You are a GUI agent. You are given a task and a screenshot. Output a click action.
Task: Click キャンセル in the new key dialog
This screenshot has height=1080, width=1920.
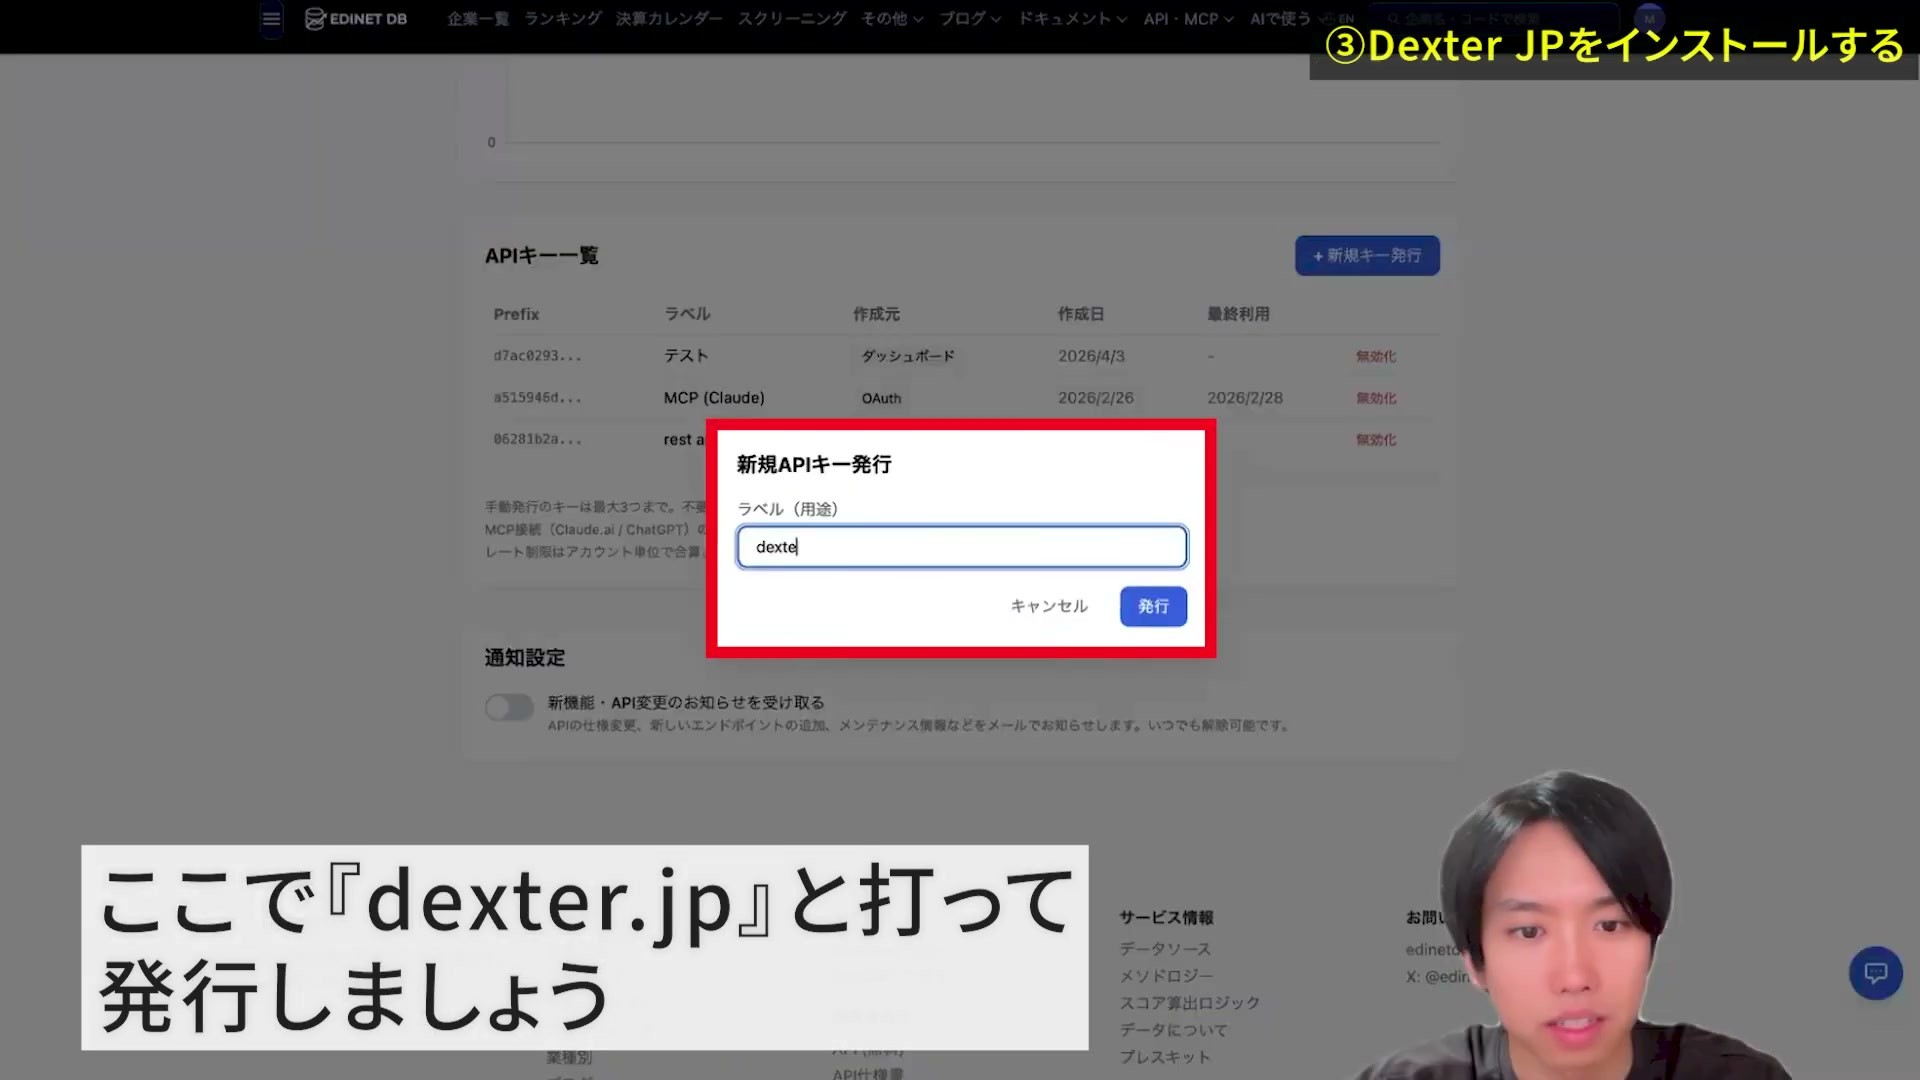click(1049, 606)
